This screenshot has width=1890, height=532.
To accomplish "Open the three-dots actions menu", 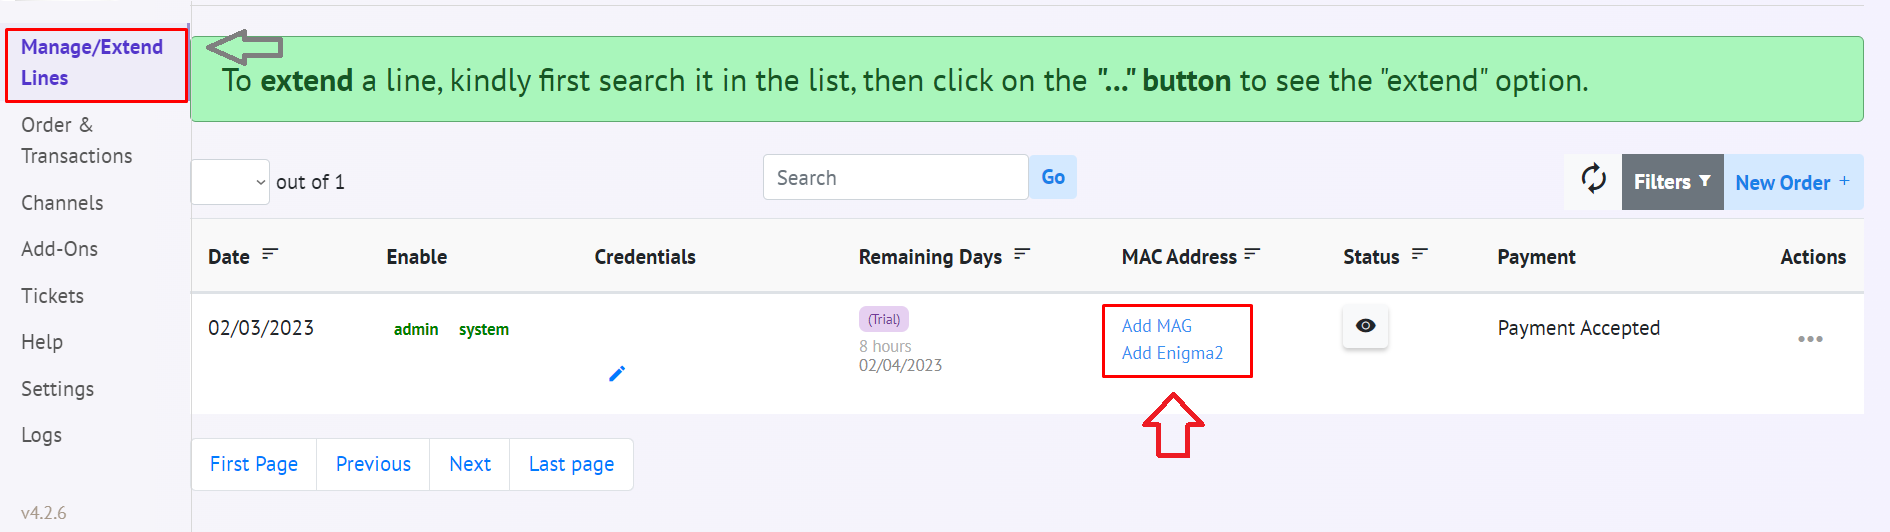I will [x=1810, y=339].
